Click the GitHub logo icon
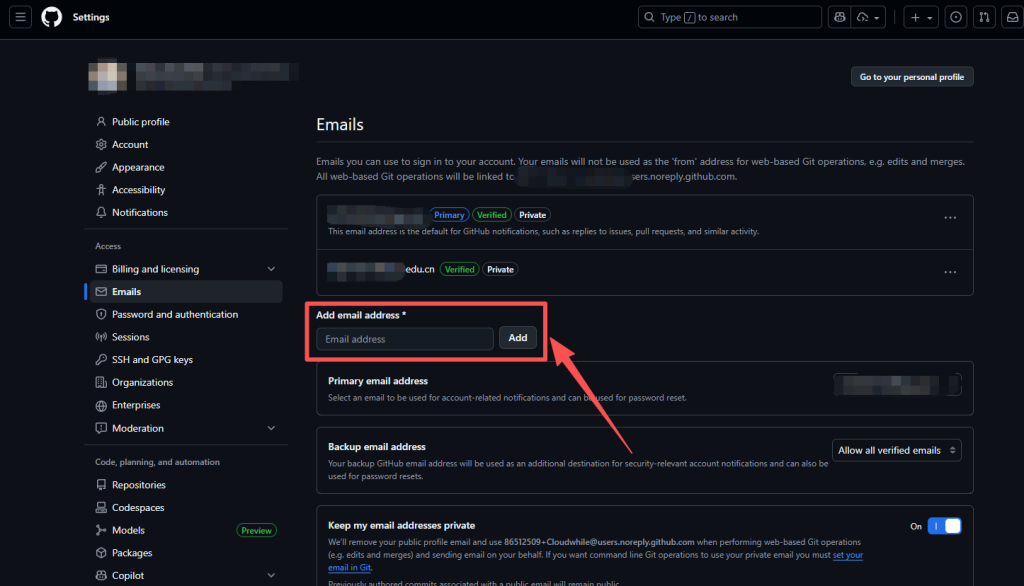Viewport: 1024px width, 586px height. [51, 17]
